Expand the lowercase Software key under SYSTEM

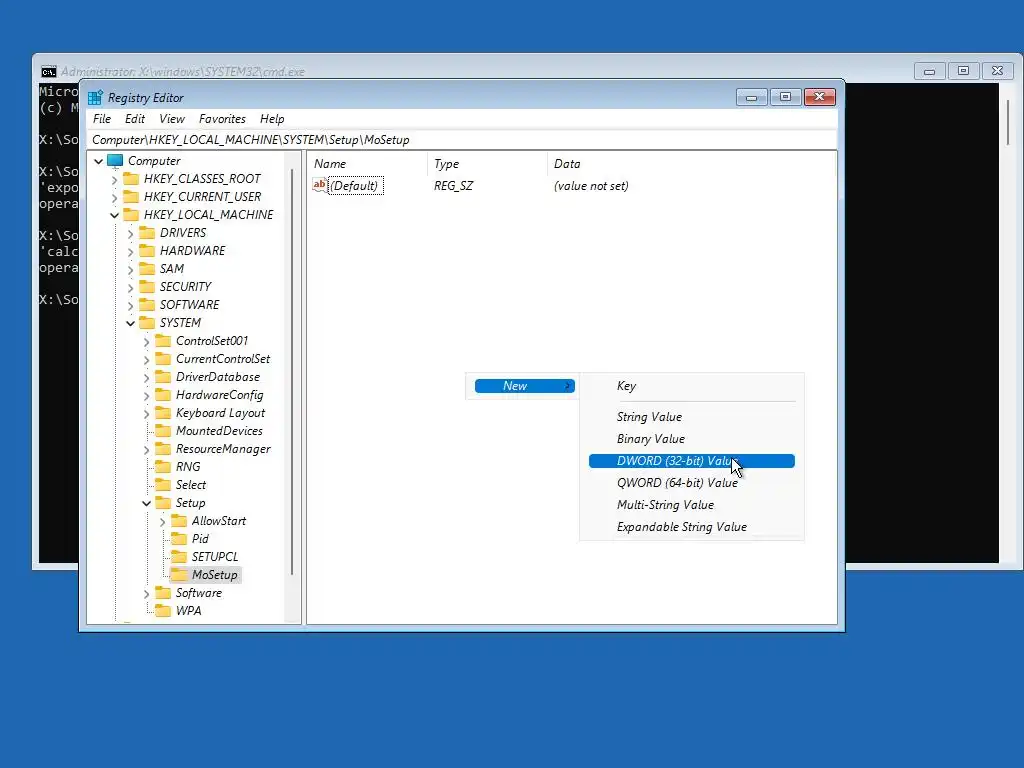pyautogui.click(x=147, y=594)
